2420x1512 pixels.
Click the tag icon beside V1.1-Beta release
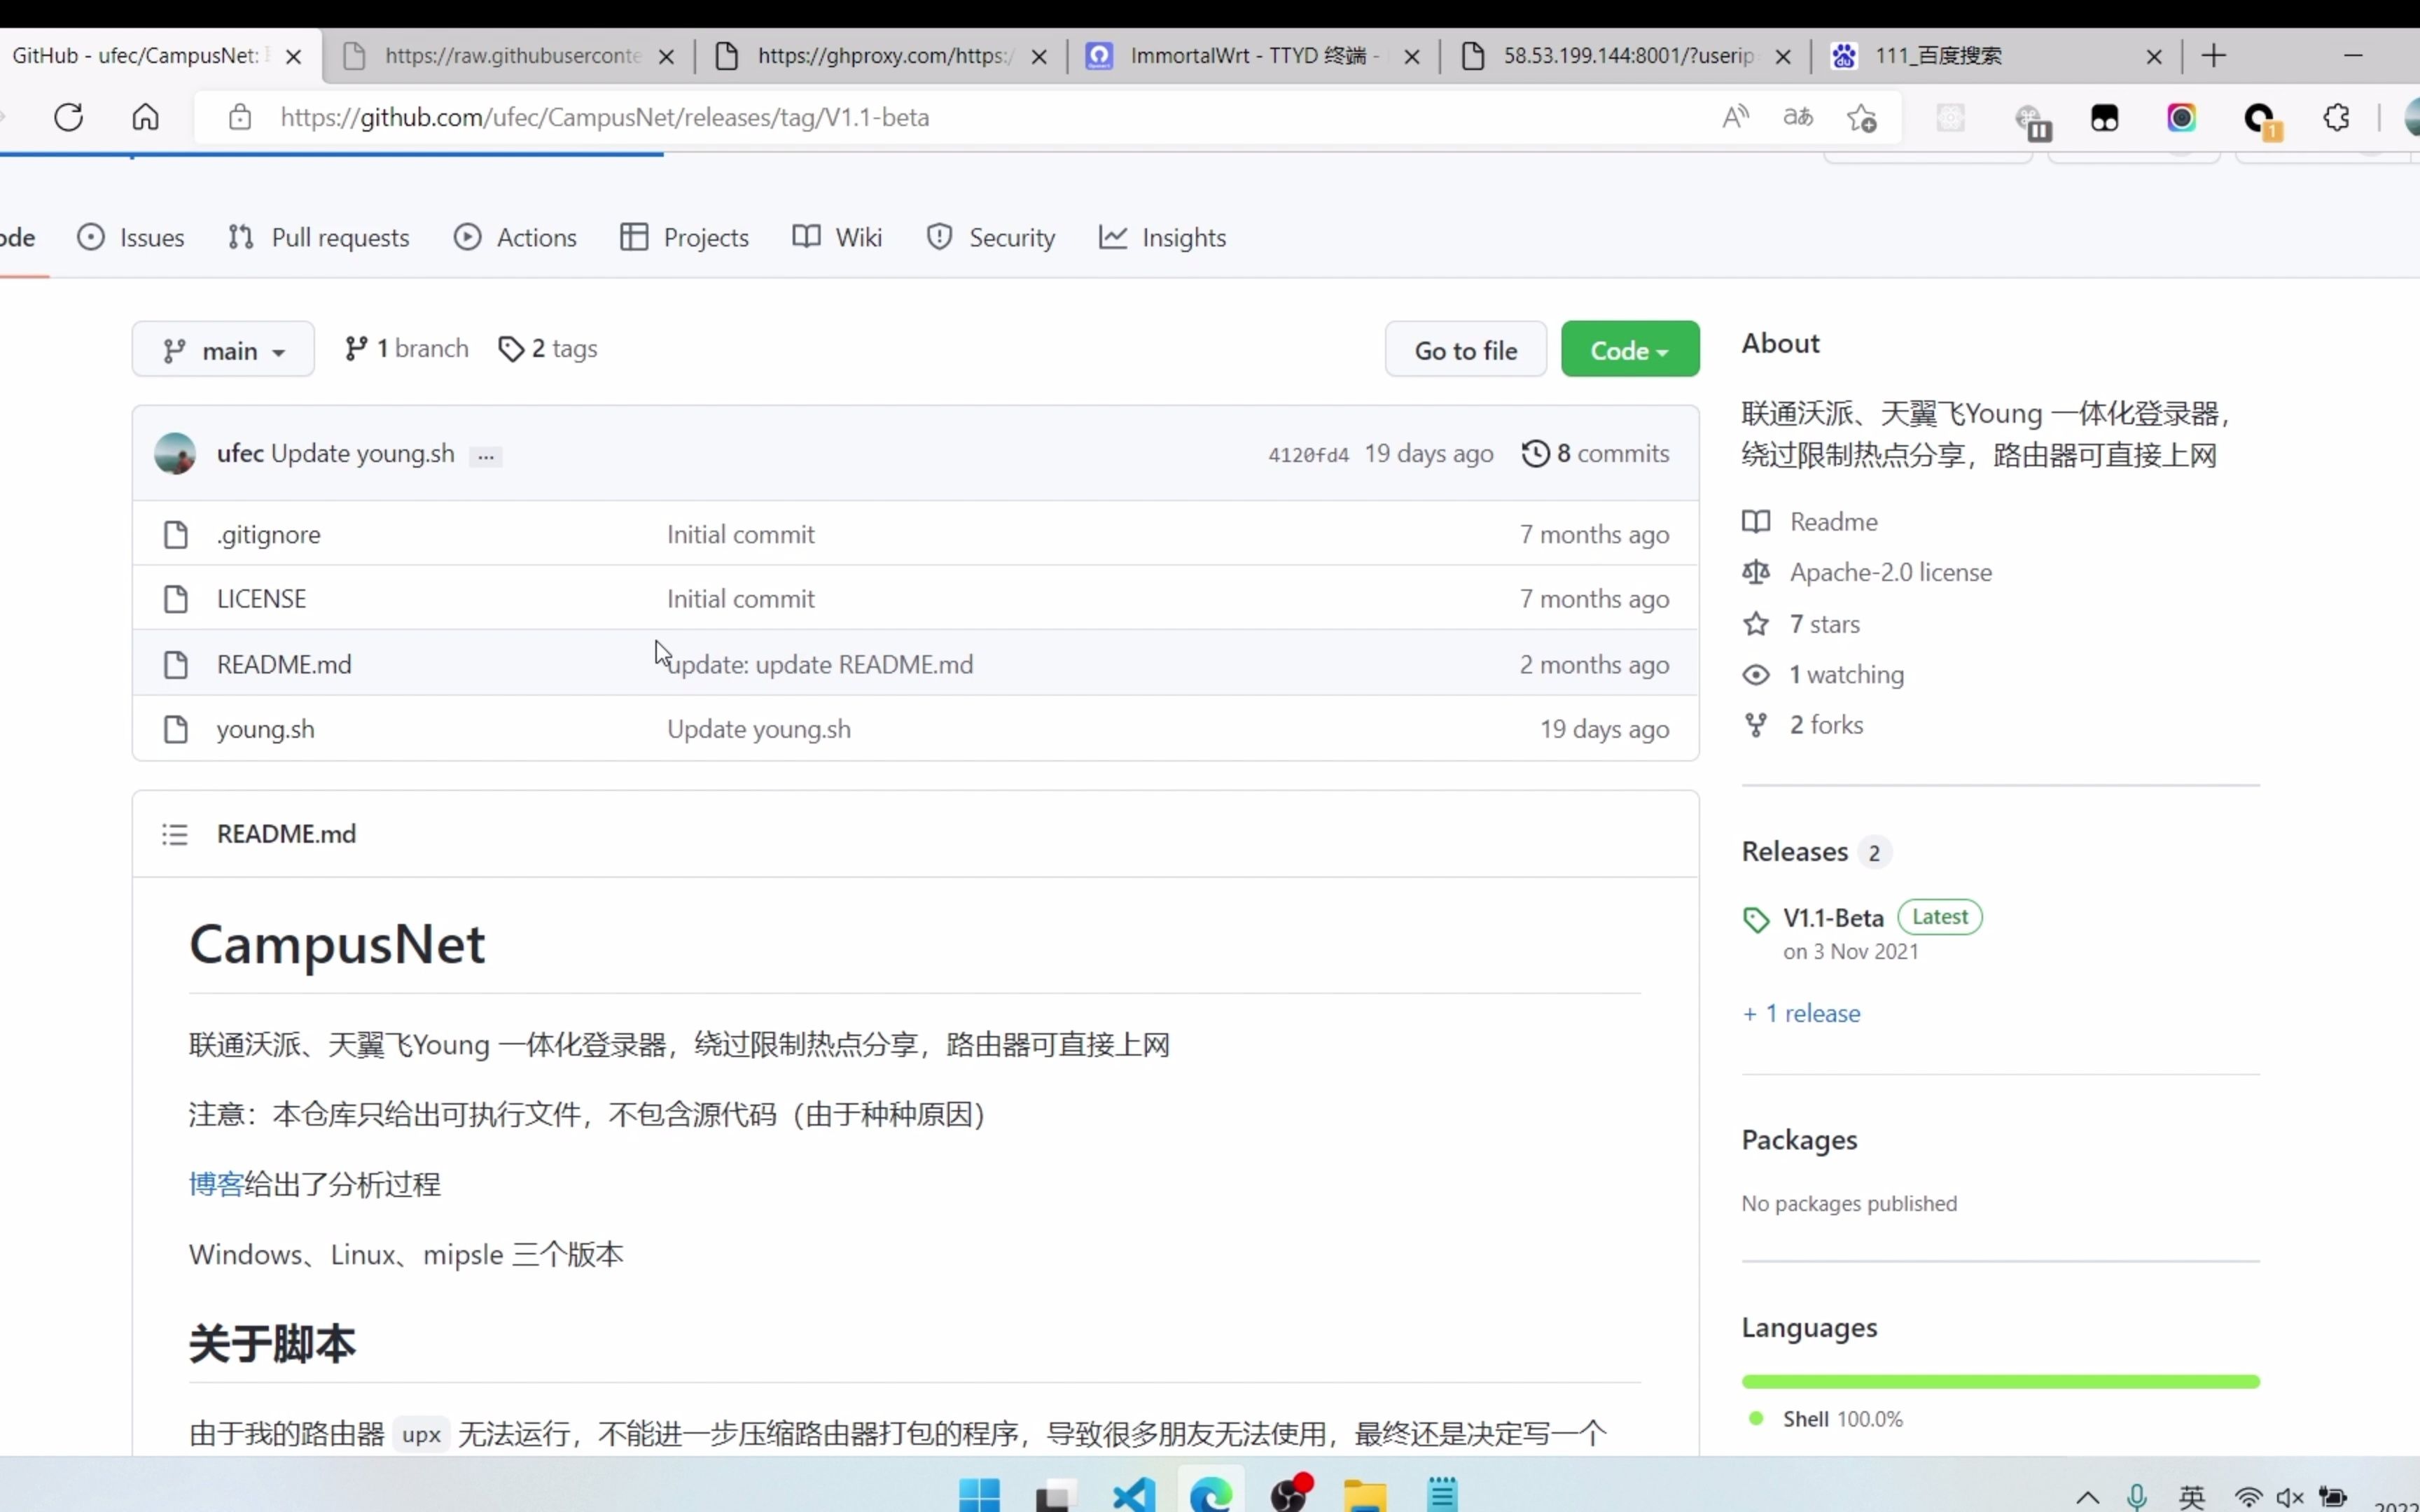[1756, 920]
